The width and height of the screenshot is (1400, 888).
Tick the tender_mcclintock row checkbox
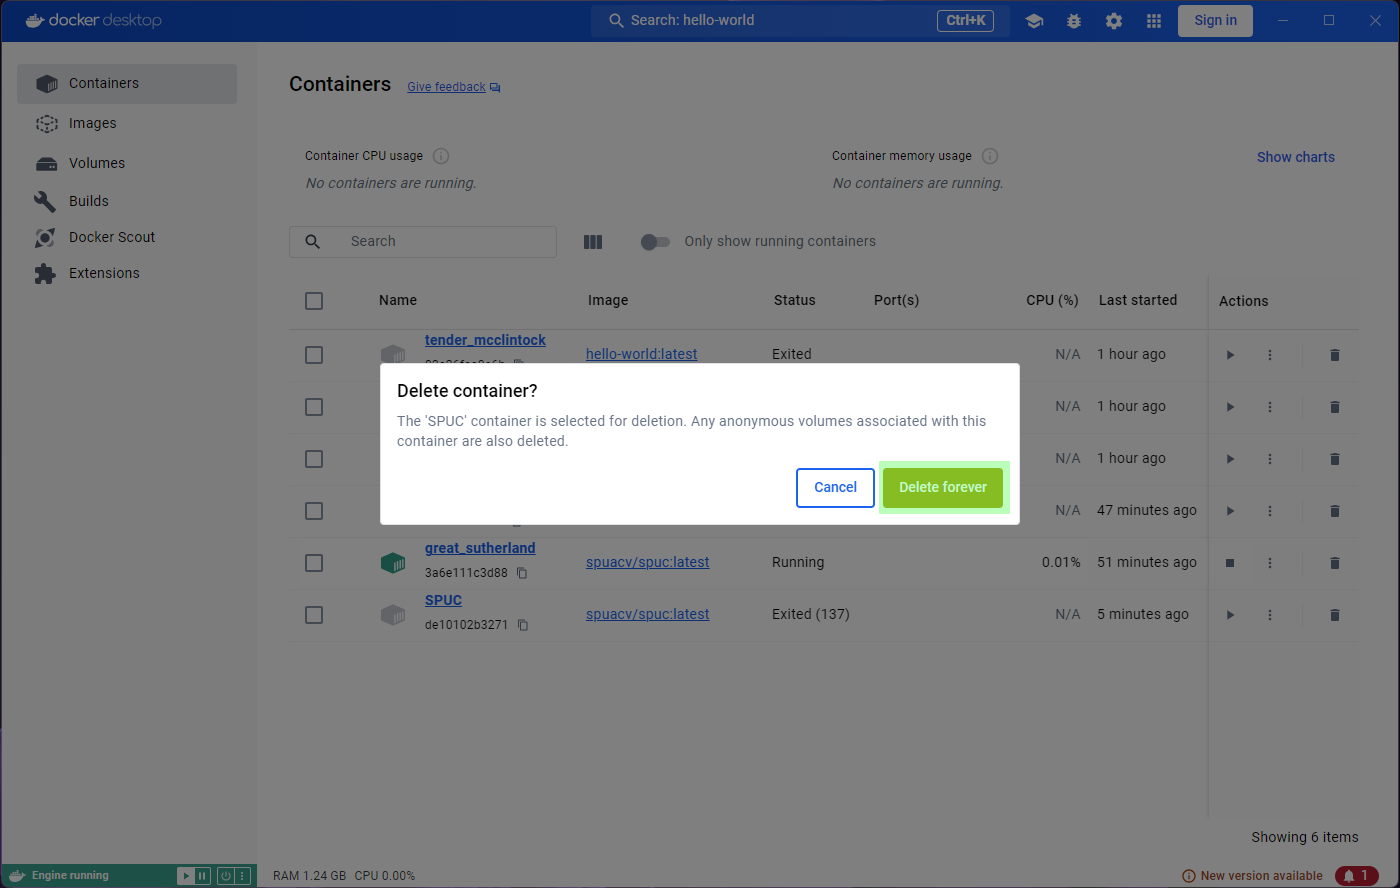[x=314, y=355]
